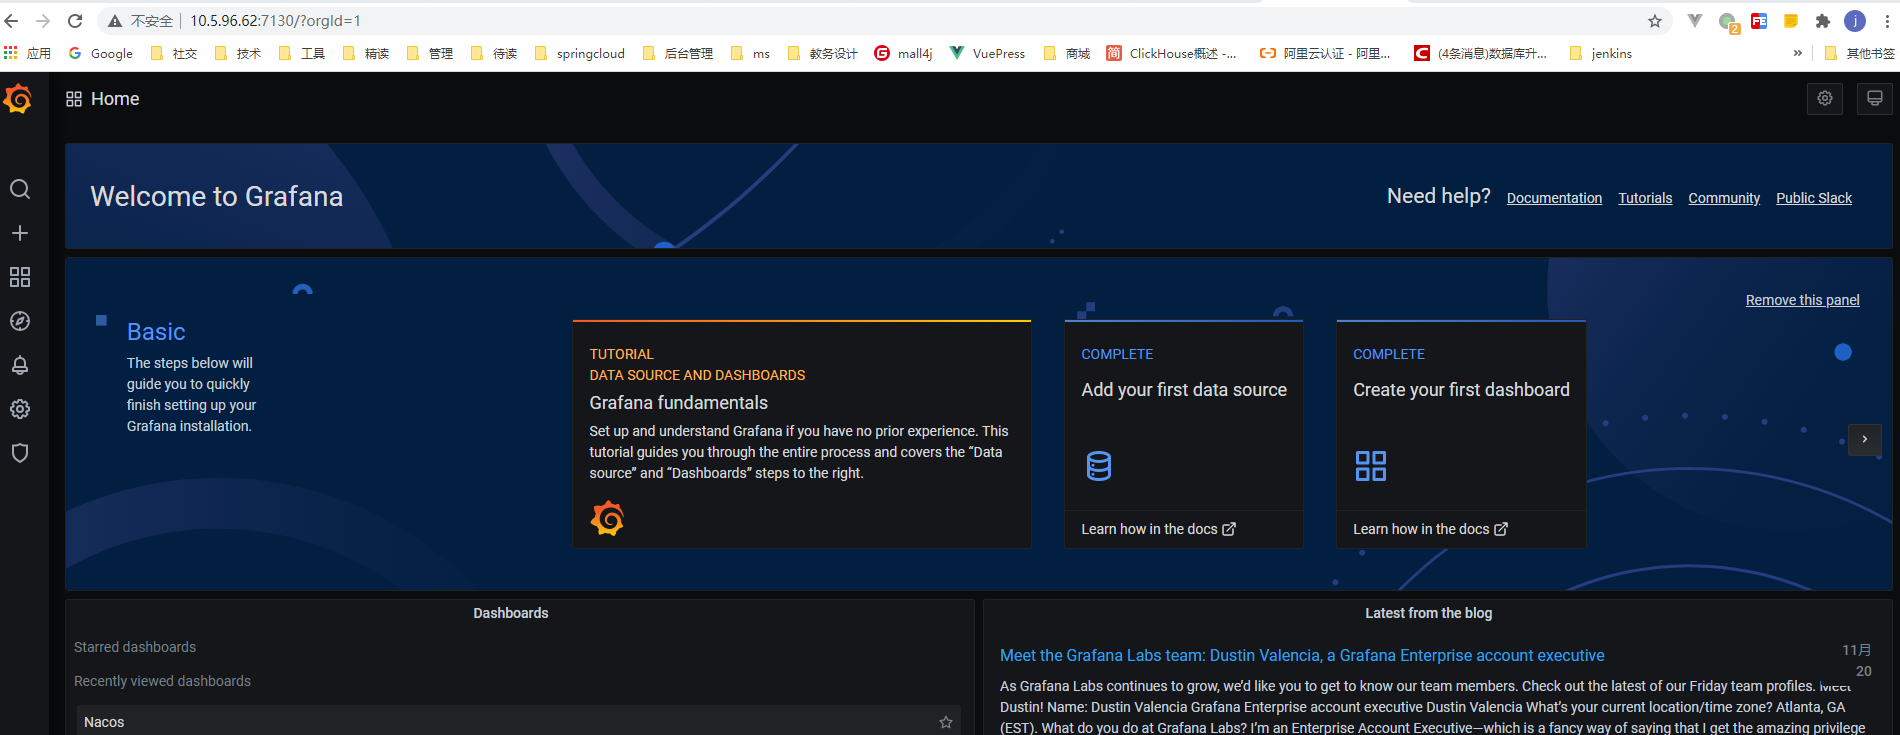The image size is (1900, 735).
Task: Click the Starred dashboards label
Action: 135,647
